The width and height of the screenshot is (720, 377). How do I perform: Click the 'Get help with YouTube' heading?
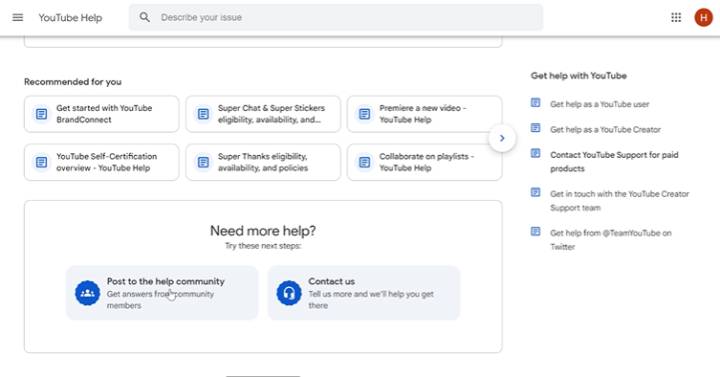tap(579, 76)
